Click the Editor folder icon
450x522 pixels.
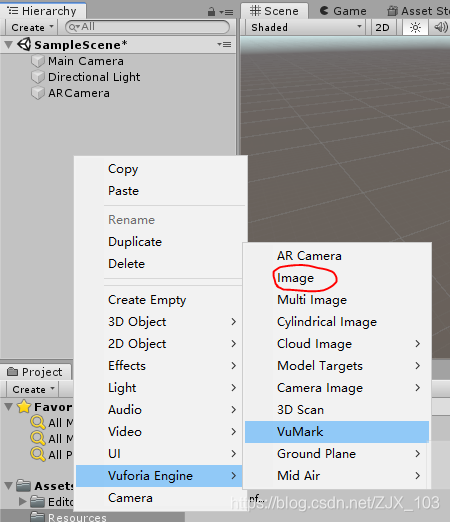(37, 501)
